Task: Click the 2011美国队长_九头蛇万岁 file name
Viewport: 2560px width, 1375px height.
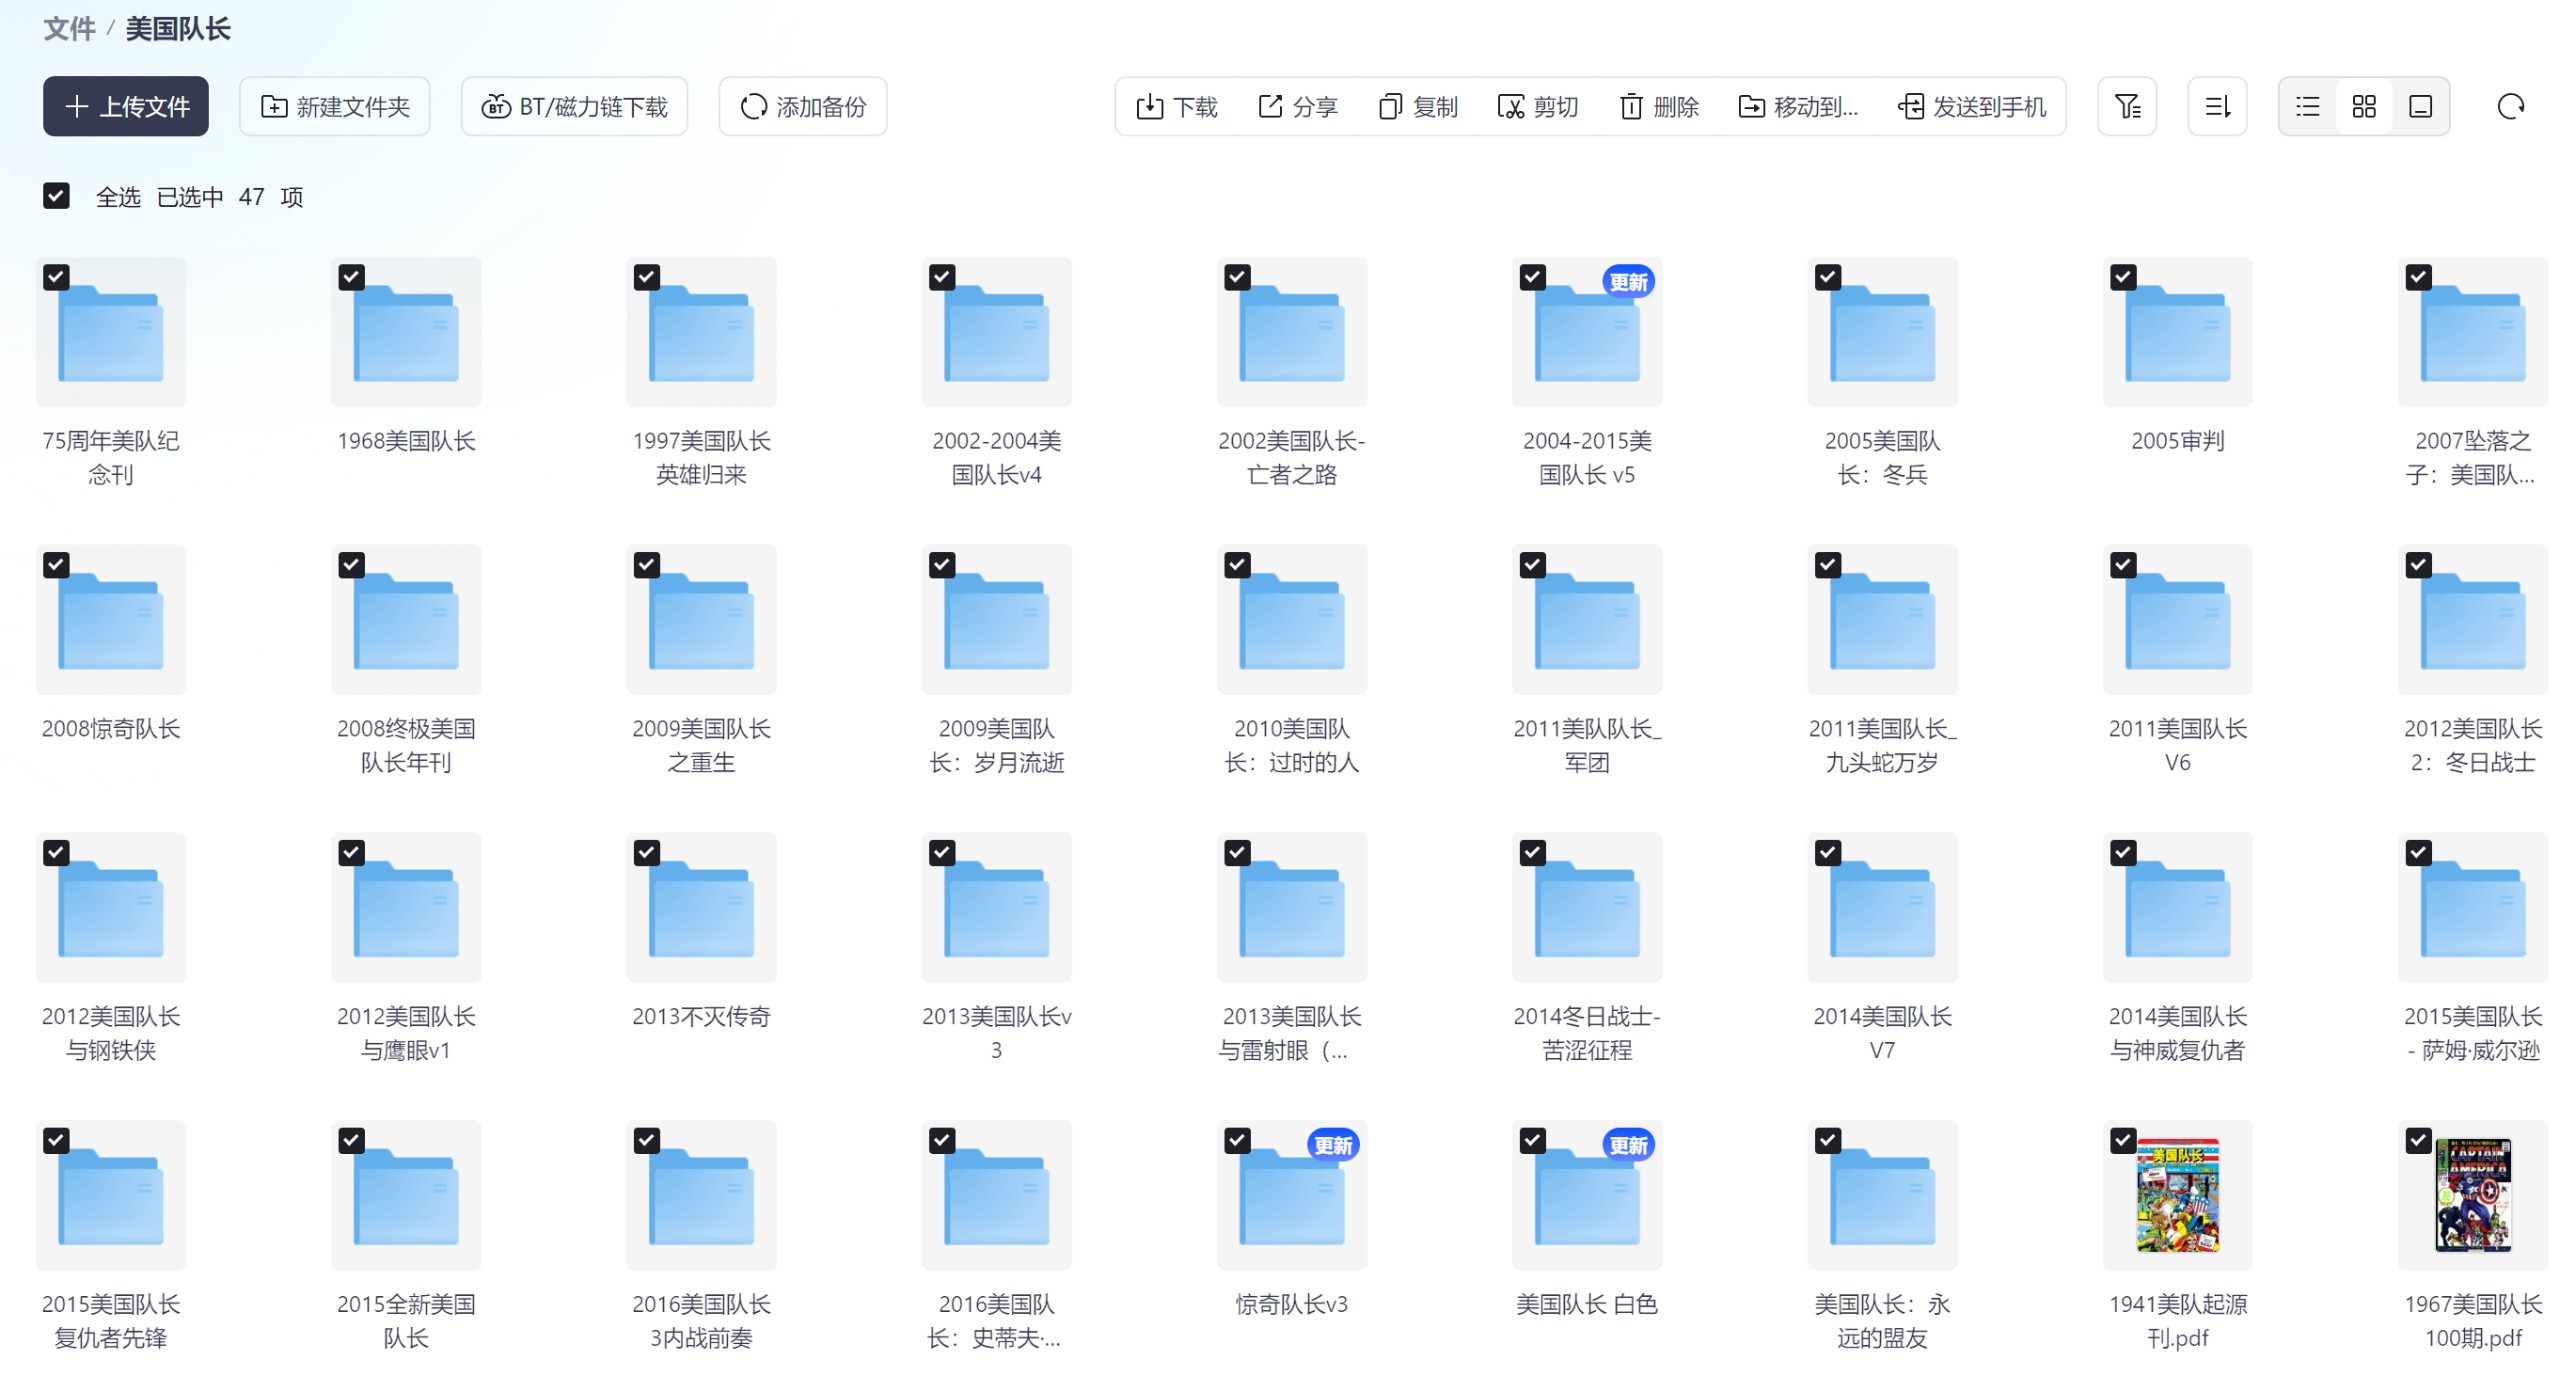Action: (1882, 745)
